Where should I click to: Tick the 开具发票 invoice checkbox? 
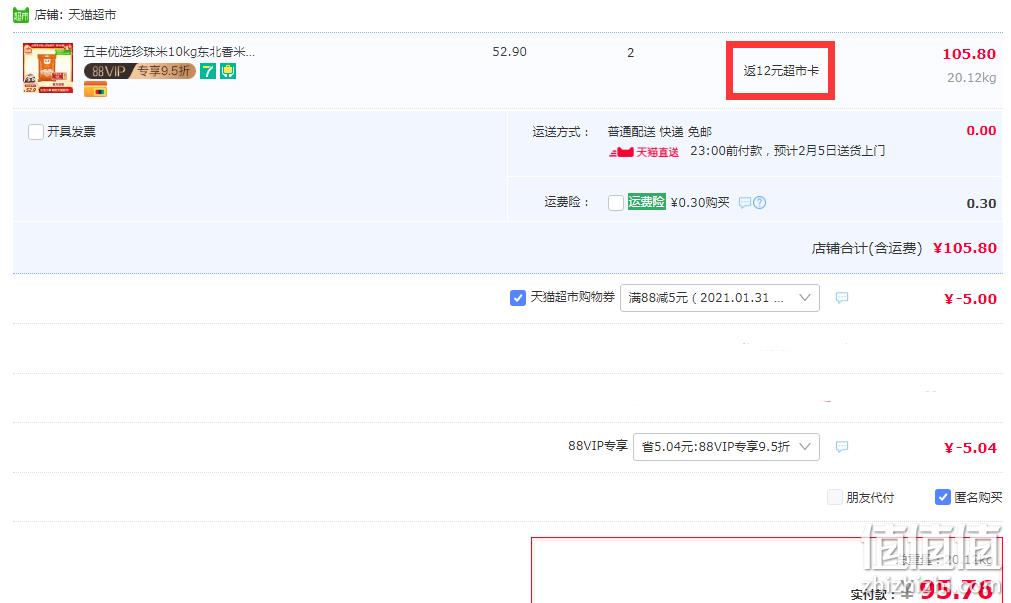pos(36,132)
